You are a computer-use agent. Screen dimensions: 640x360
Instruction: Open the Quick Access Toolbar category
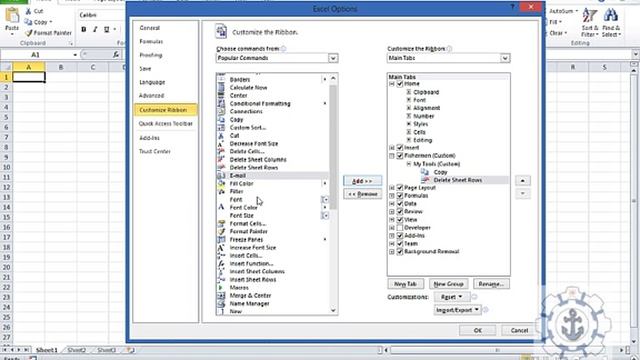click(165, 123)
